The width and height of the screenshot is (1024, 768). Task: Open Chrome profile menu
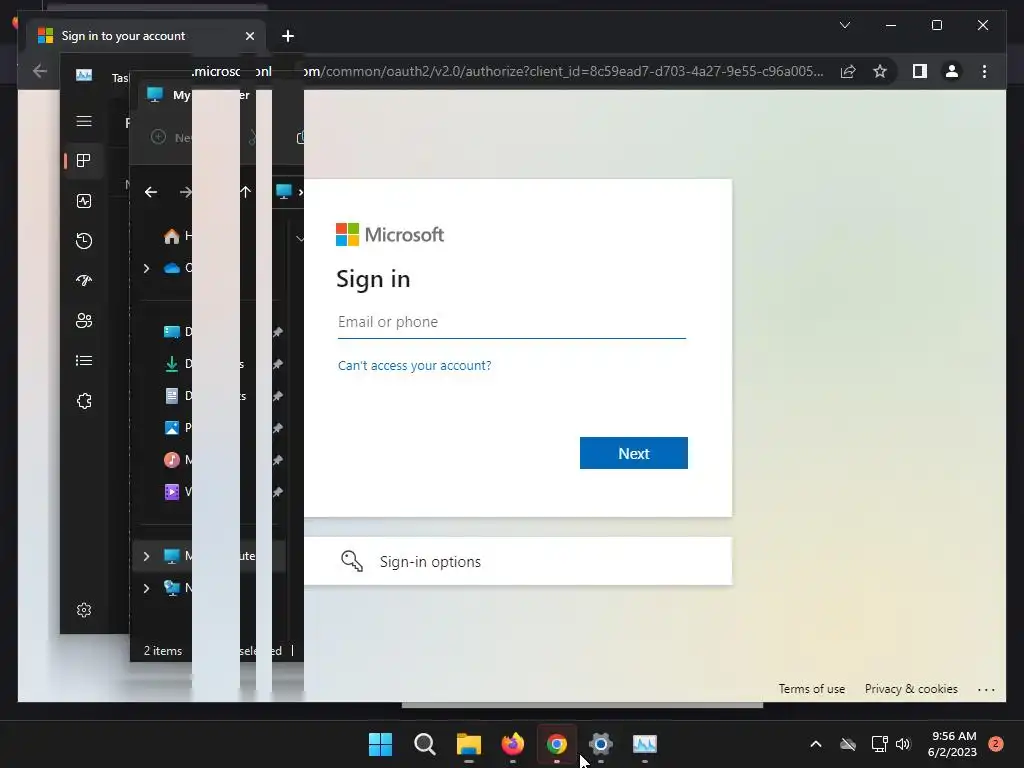[952, 71]
